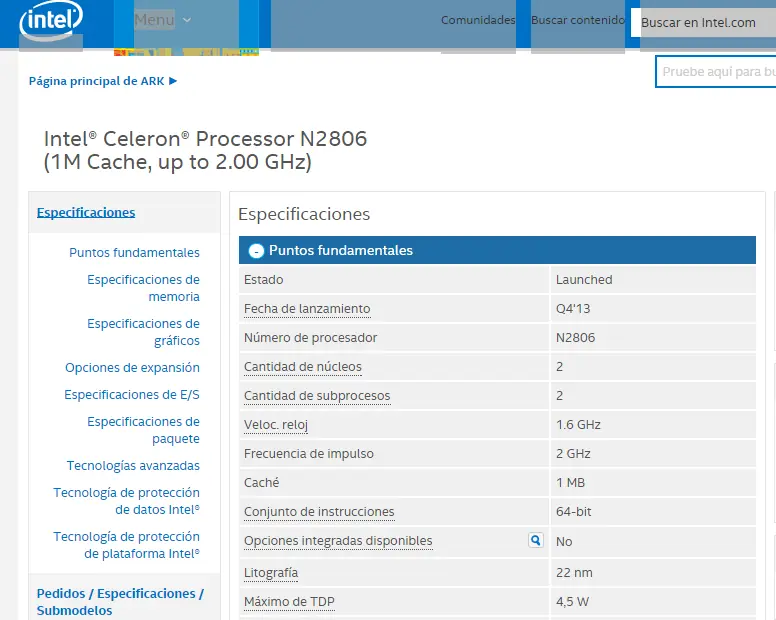Jump to Especificaciones de gráficos
This screenshot has width=776, height=620.
click(143, 332)
